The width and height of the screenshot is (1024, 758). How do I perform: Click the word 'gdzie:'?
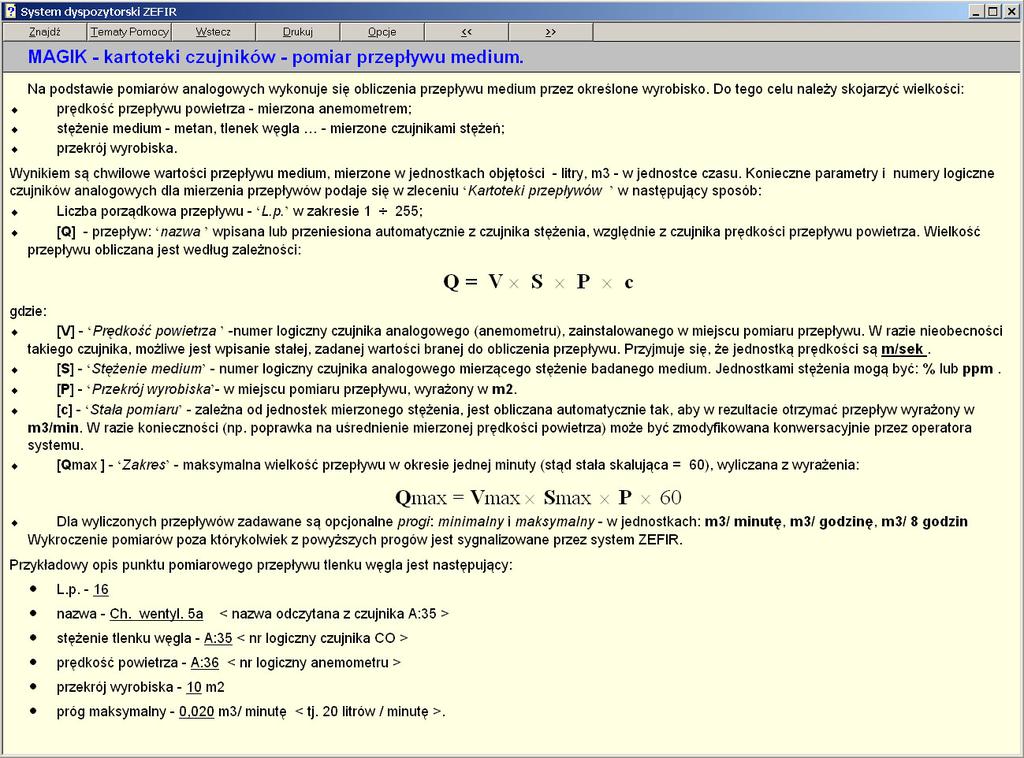[x=28, y=311]
